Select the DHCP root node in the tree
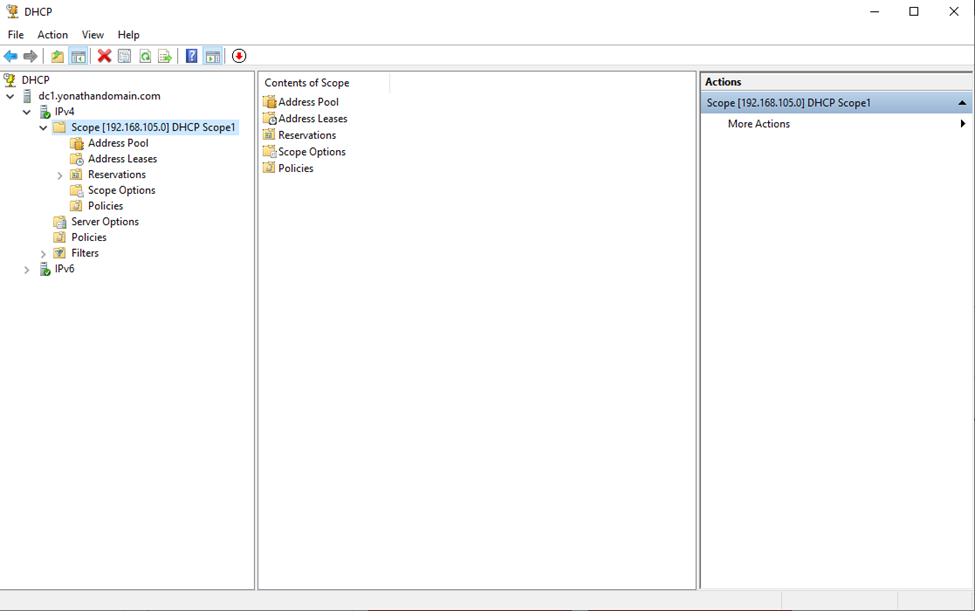 [35, 80]
